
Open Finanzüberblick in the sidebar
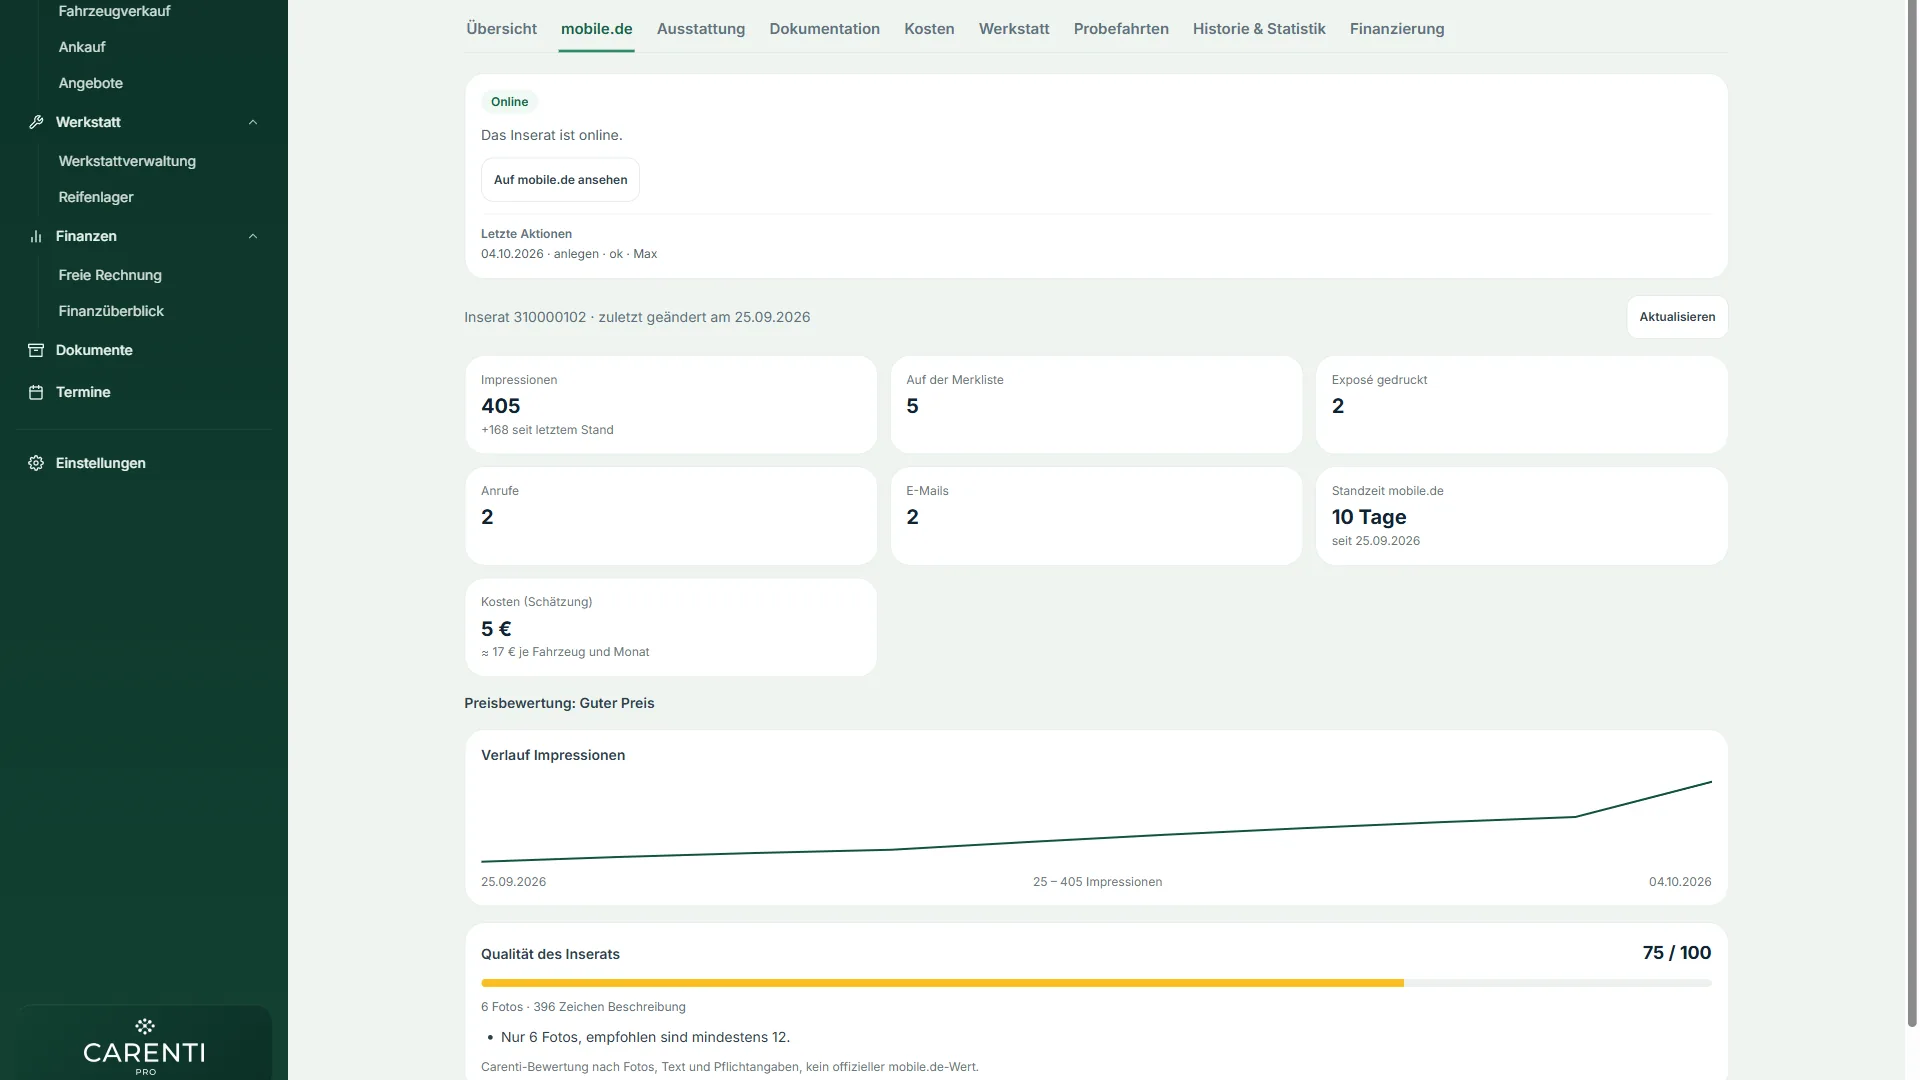pos(111,311)
